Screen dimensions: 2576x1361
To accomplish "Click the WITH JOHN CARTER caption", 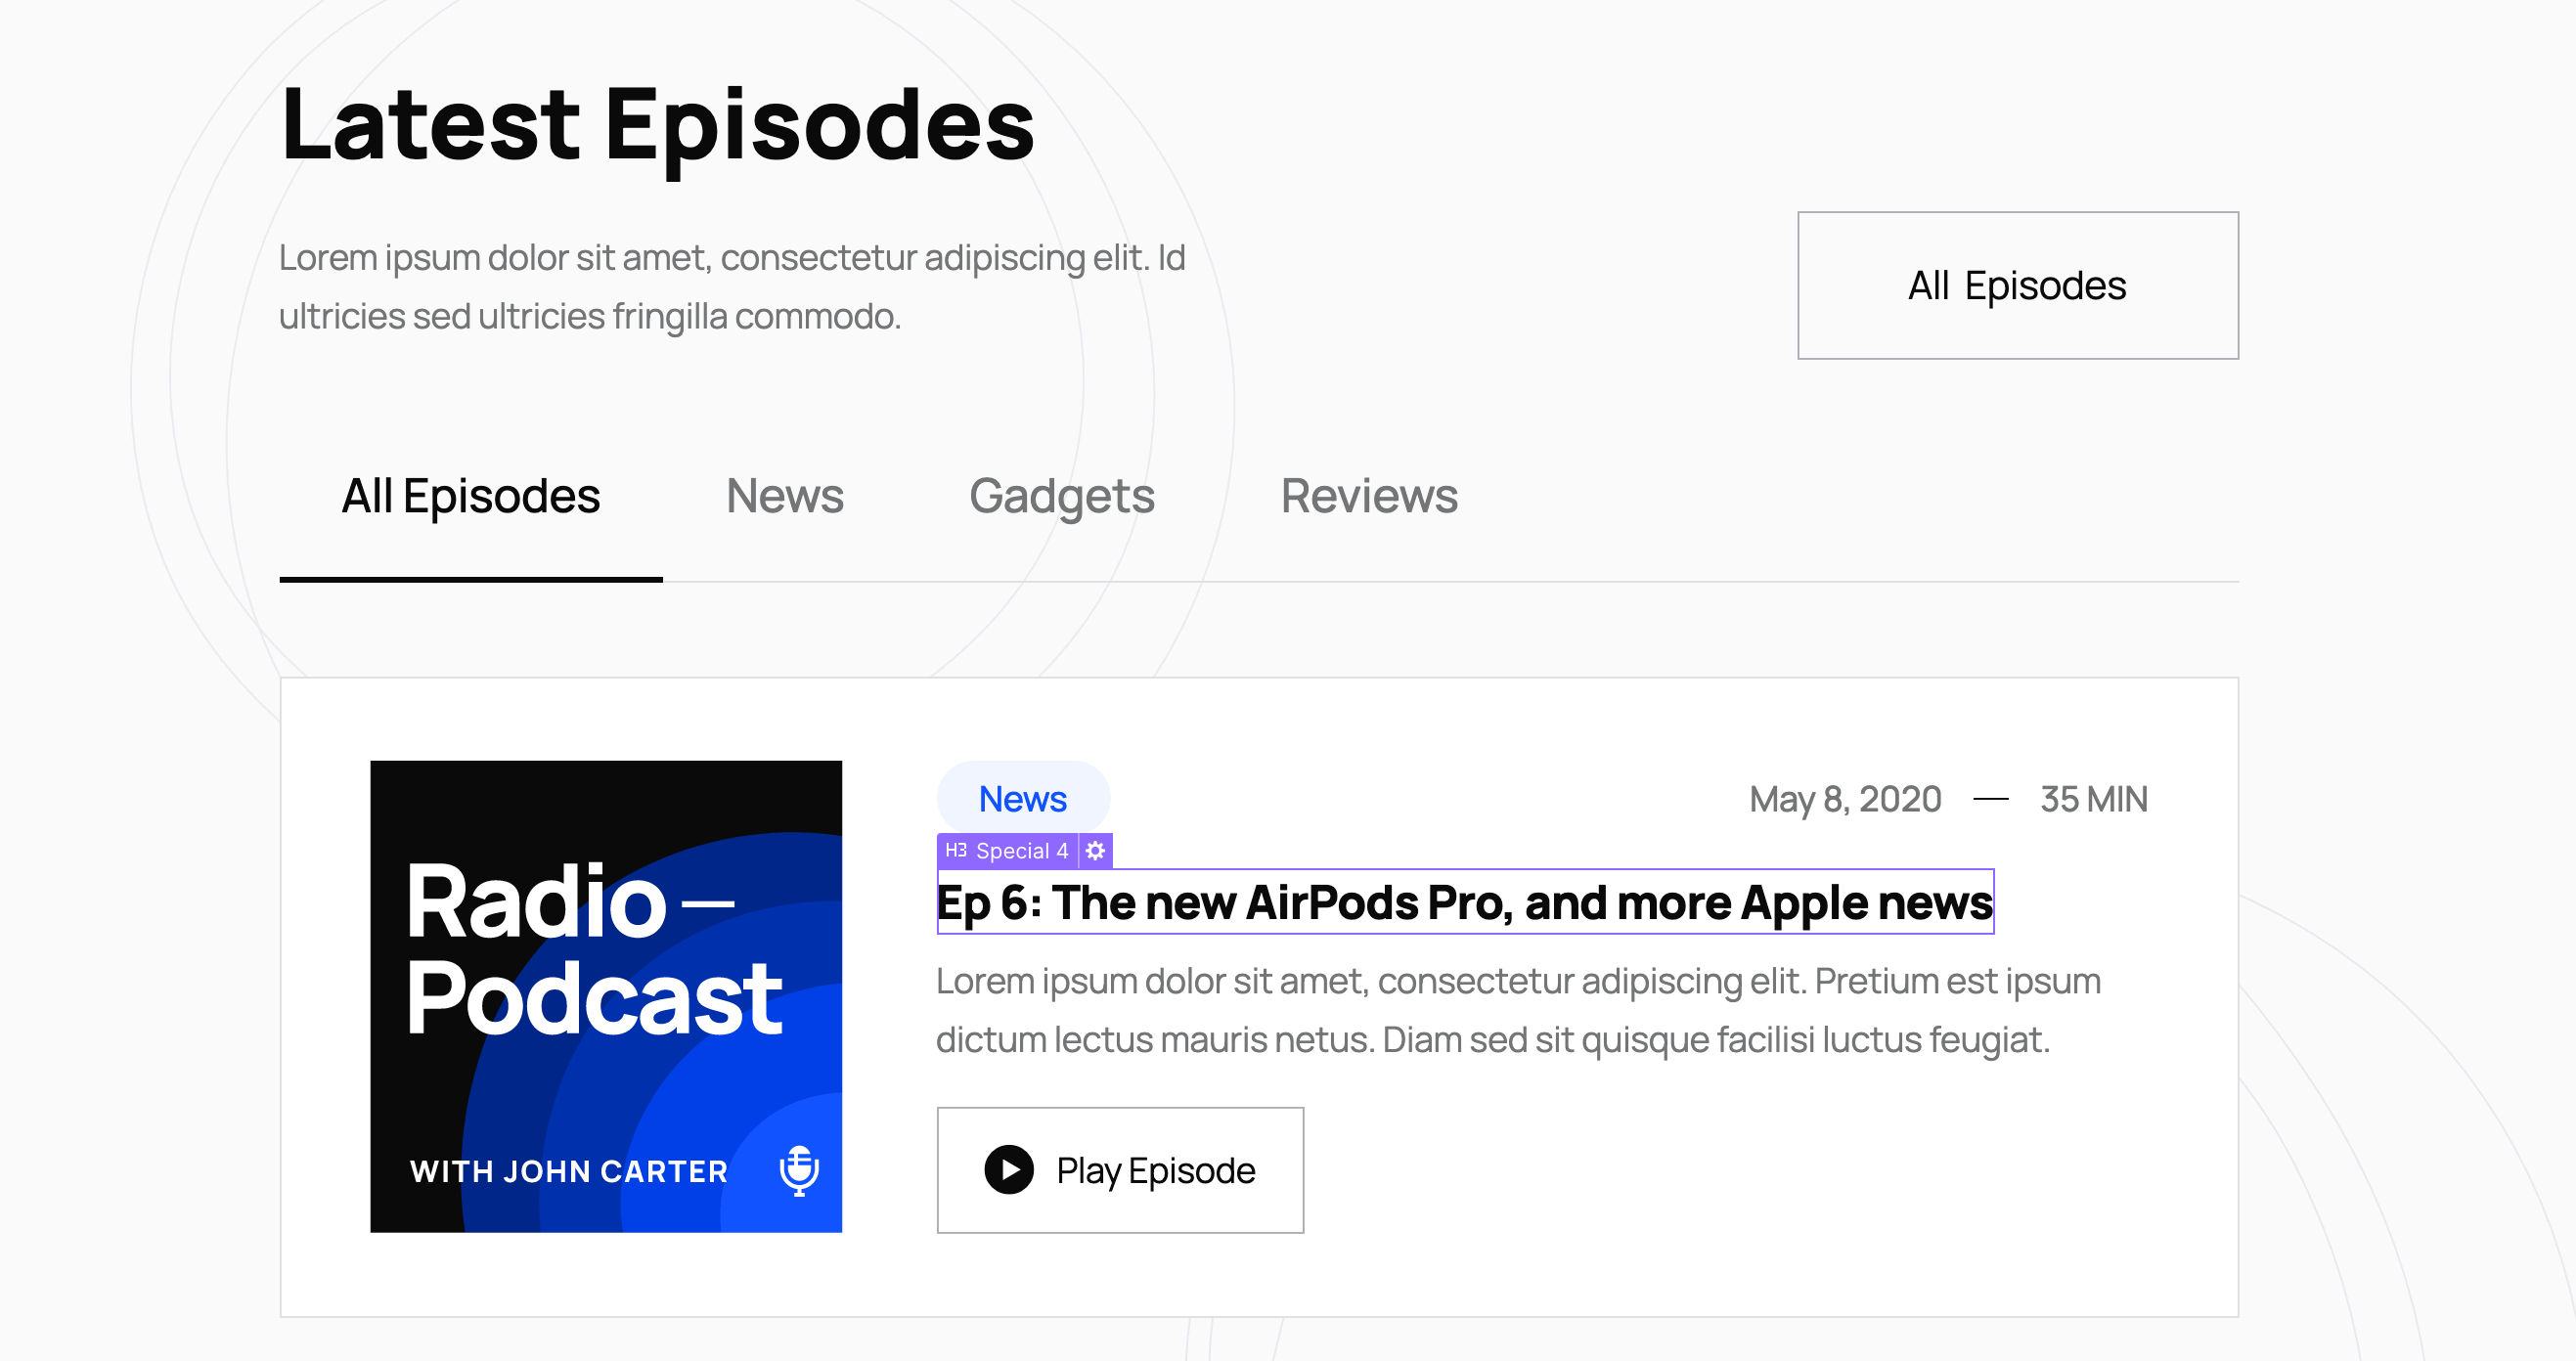I will click(x=569, y=1171).
